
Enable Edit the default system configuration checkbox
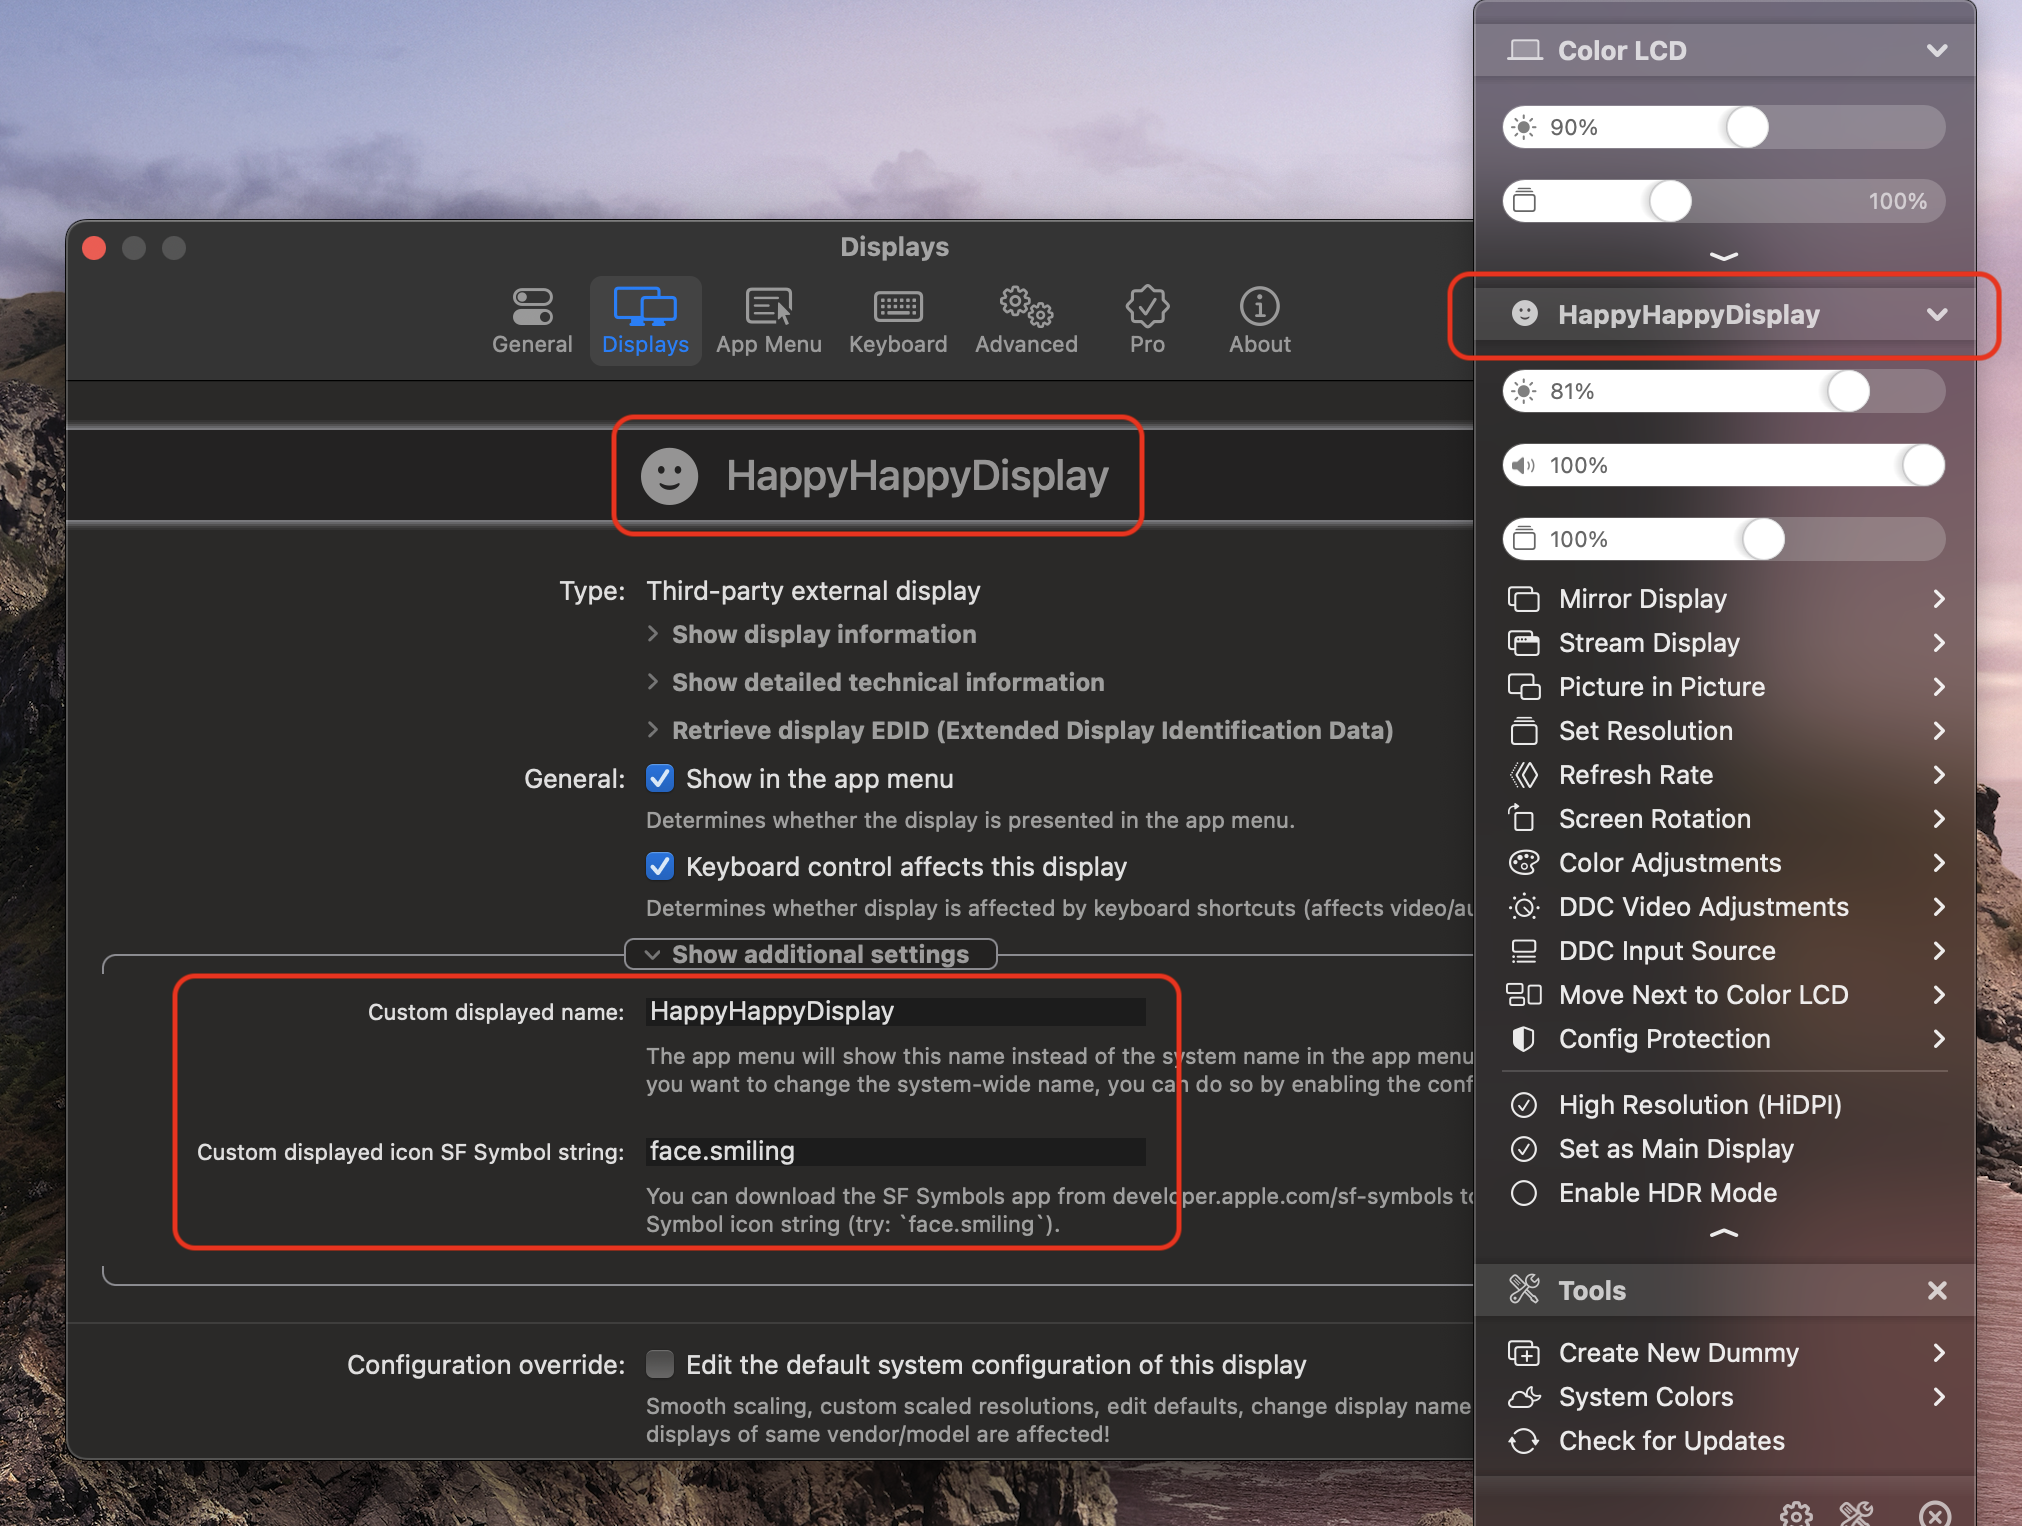click(x=660, y=1364)
